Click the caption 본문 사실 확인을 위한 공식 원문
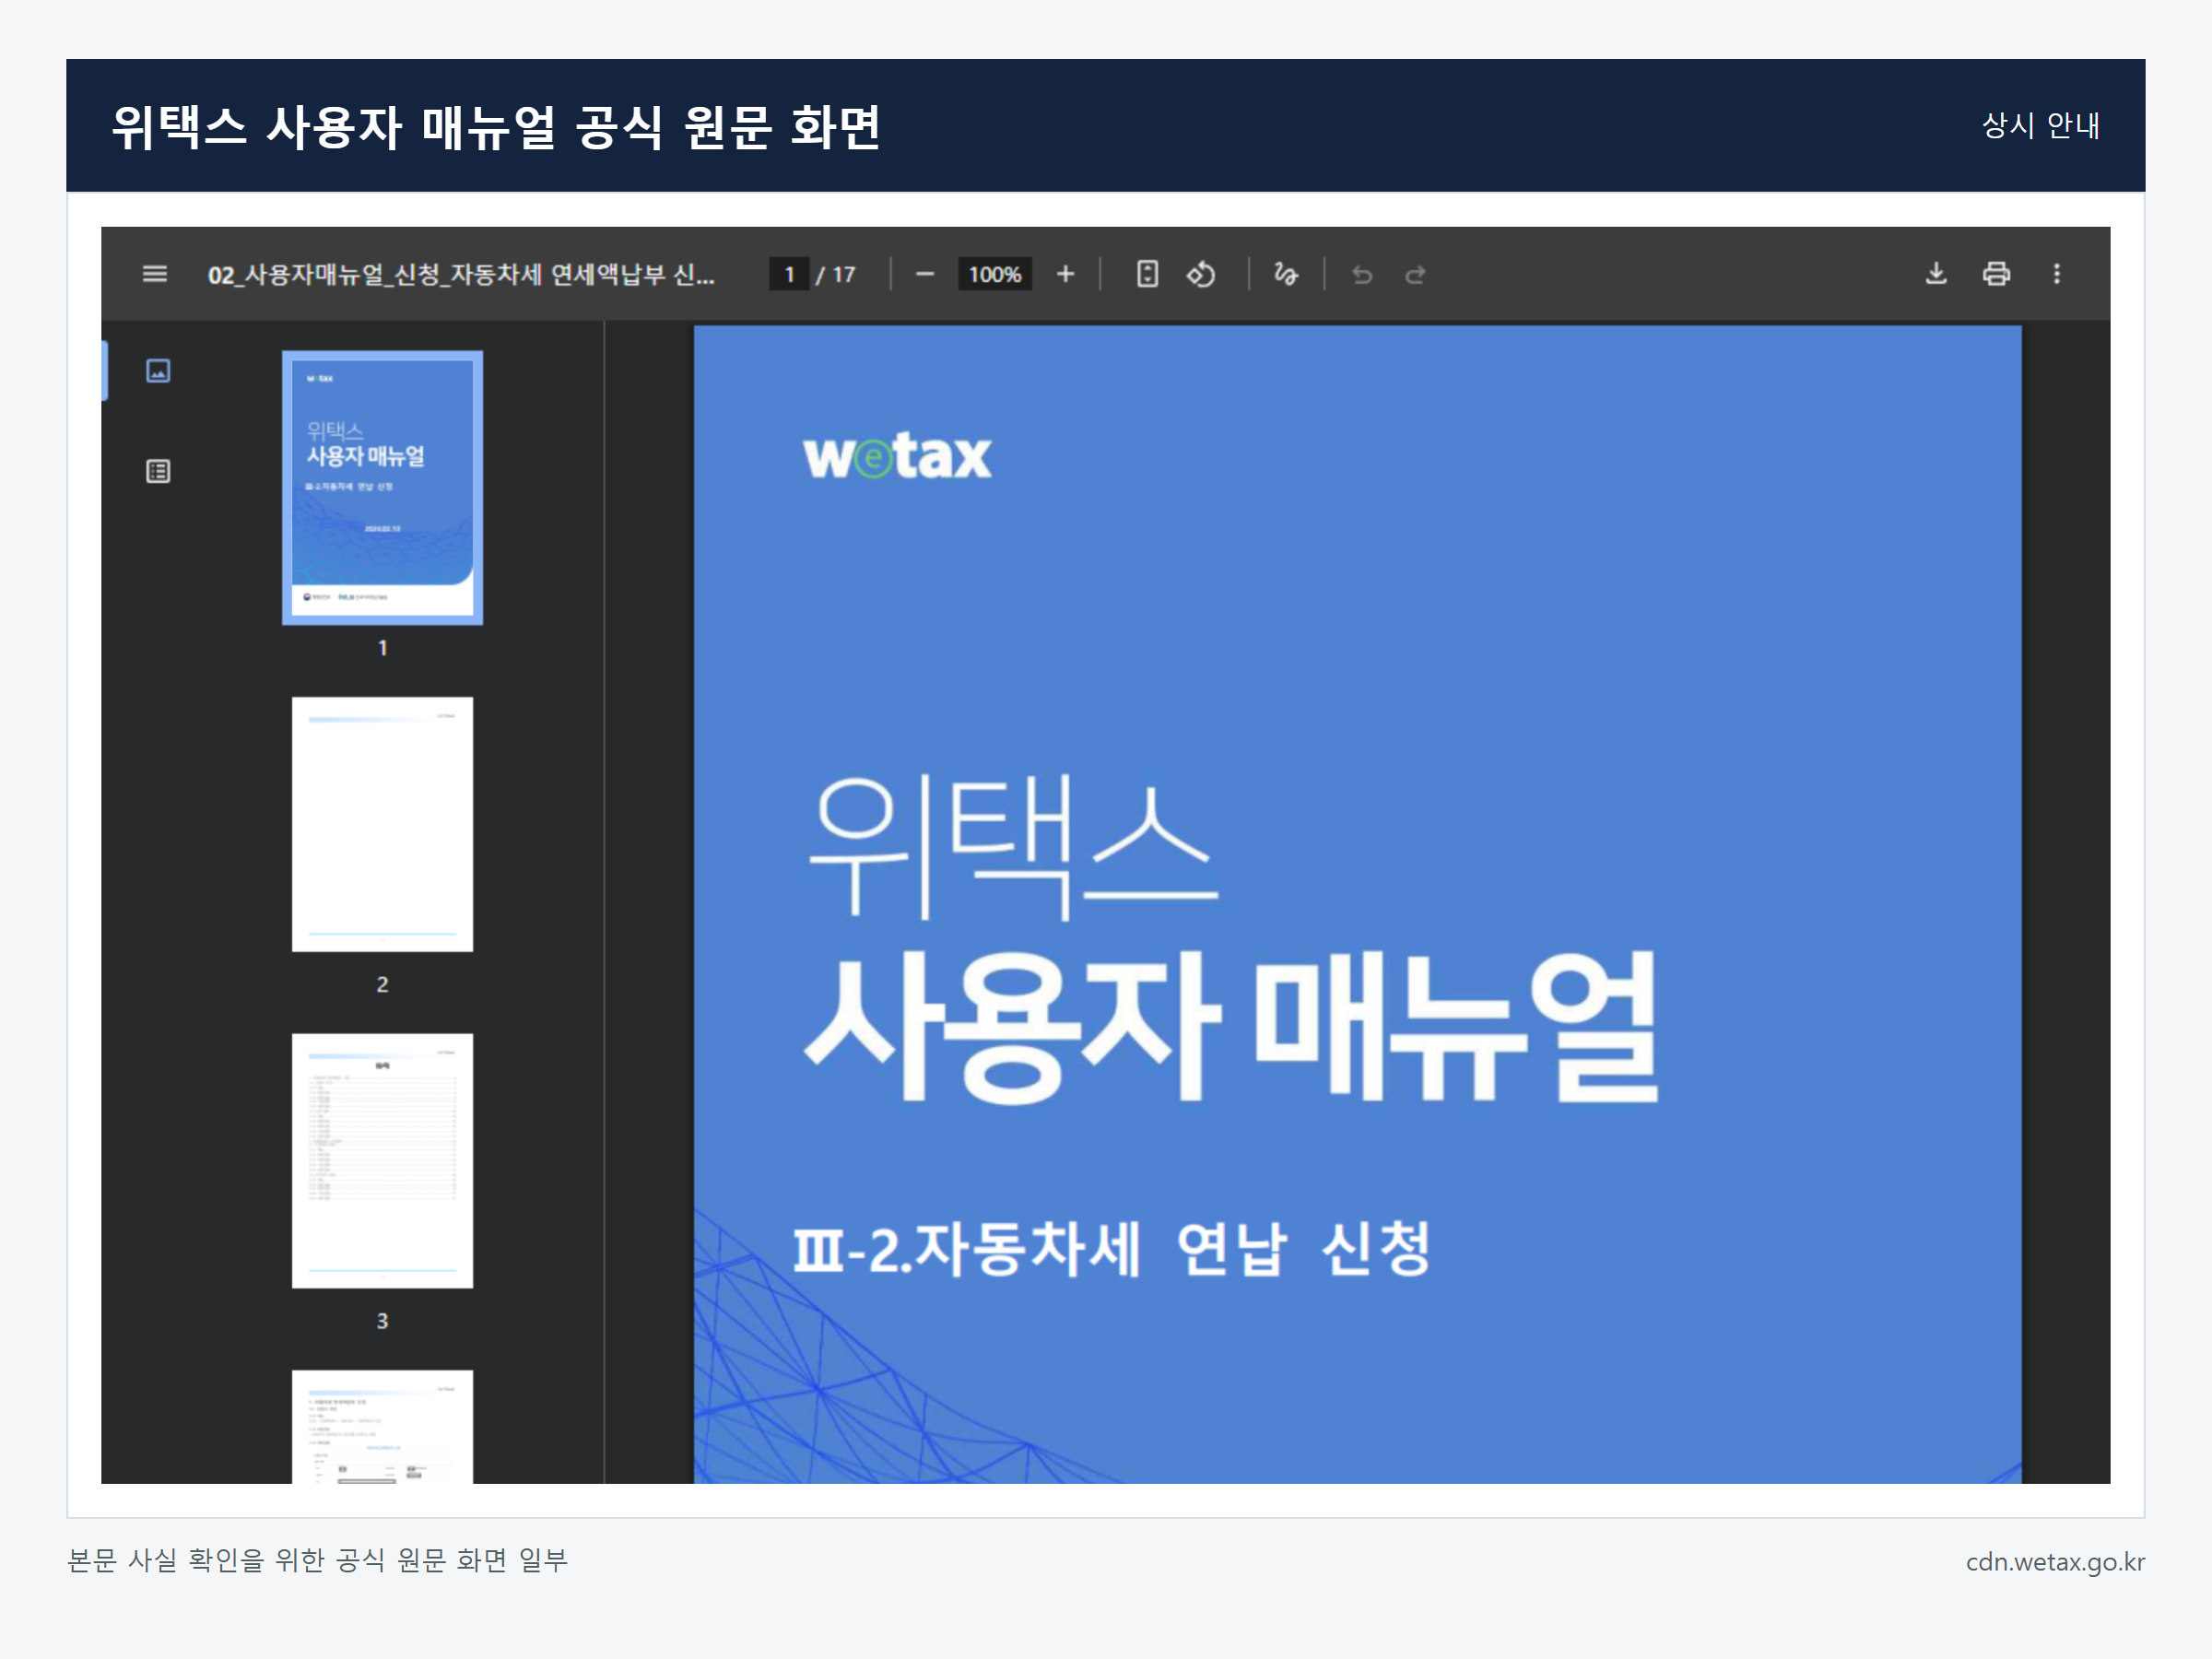Image resolution: width=2212 pixels, height=1659 pixels. pos(317,1559)
